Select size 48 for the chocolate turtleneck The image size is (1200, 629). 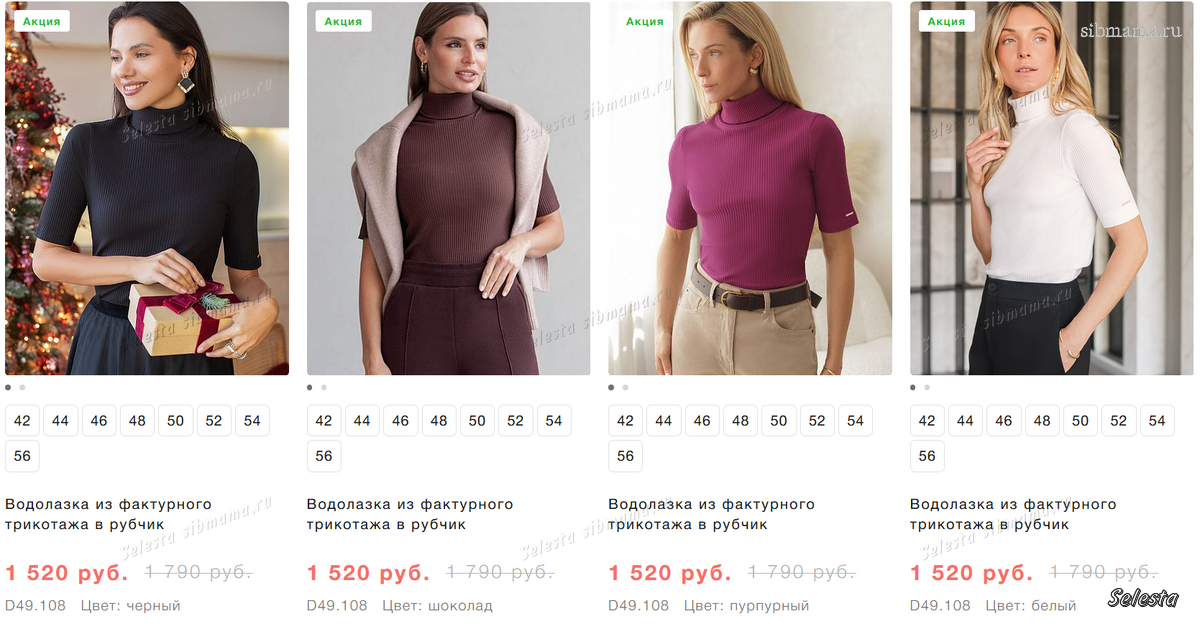point(439,421)
